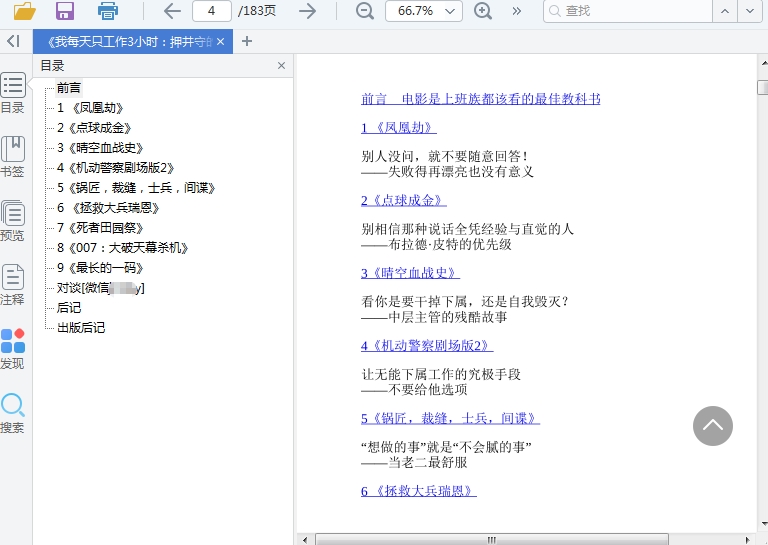Print the document with printer icon

click(x=108, y=11)
